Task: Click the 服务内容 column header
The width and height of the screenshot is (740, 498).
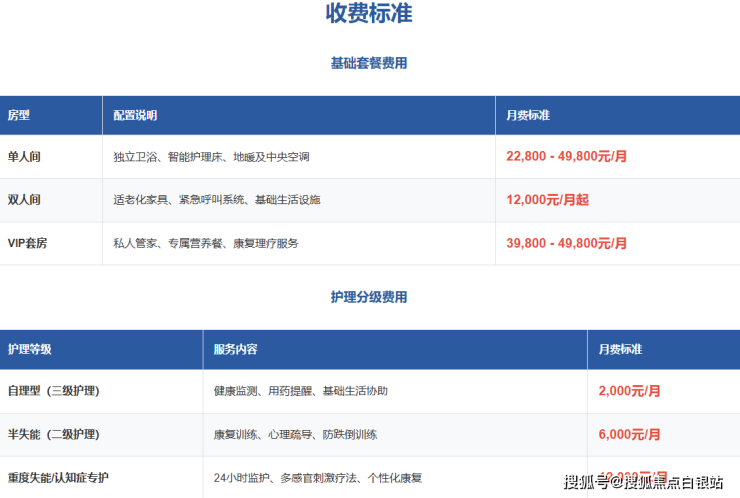Action: tap(235, 349)
